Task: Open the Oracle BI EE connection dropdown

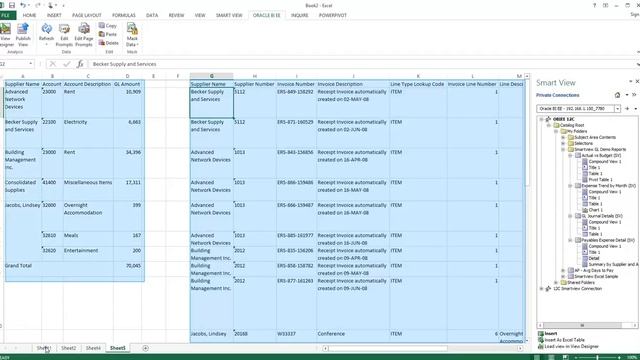Action: [617, 109]
